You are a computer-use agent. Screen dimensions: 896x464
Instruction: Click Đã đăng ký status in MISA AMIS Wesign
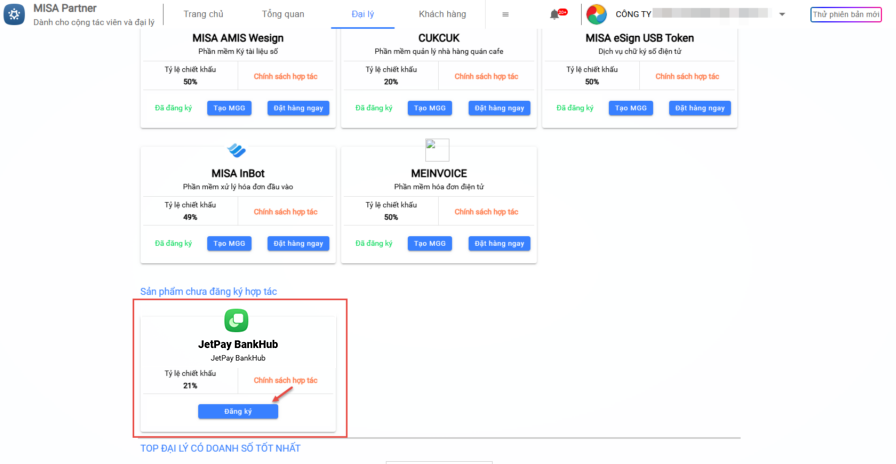pyautogui.click(x=173, y=108)
